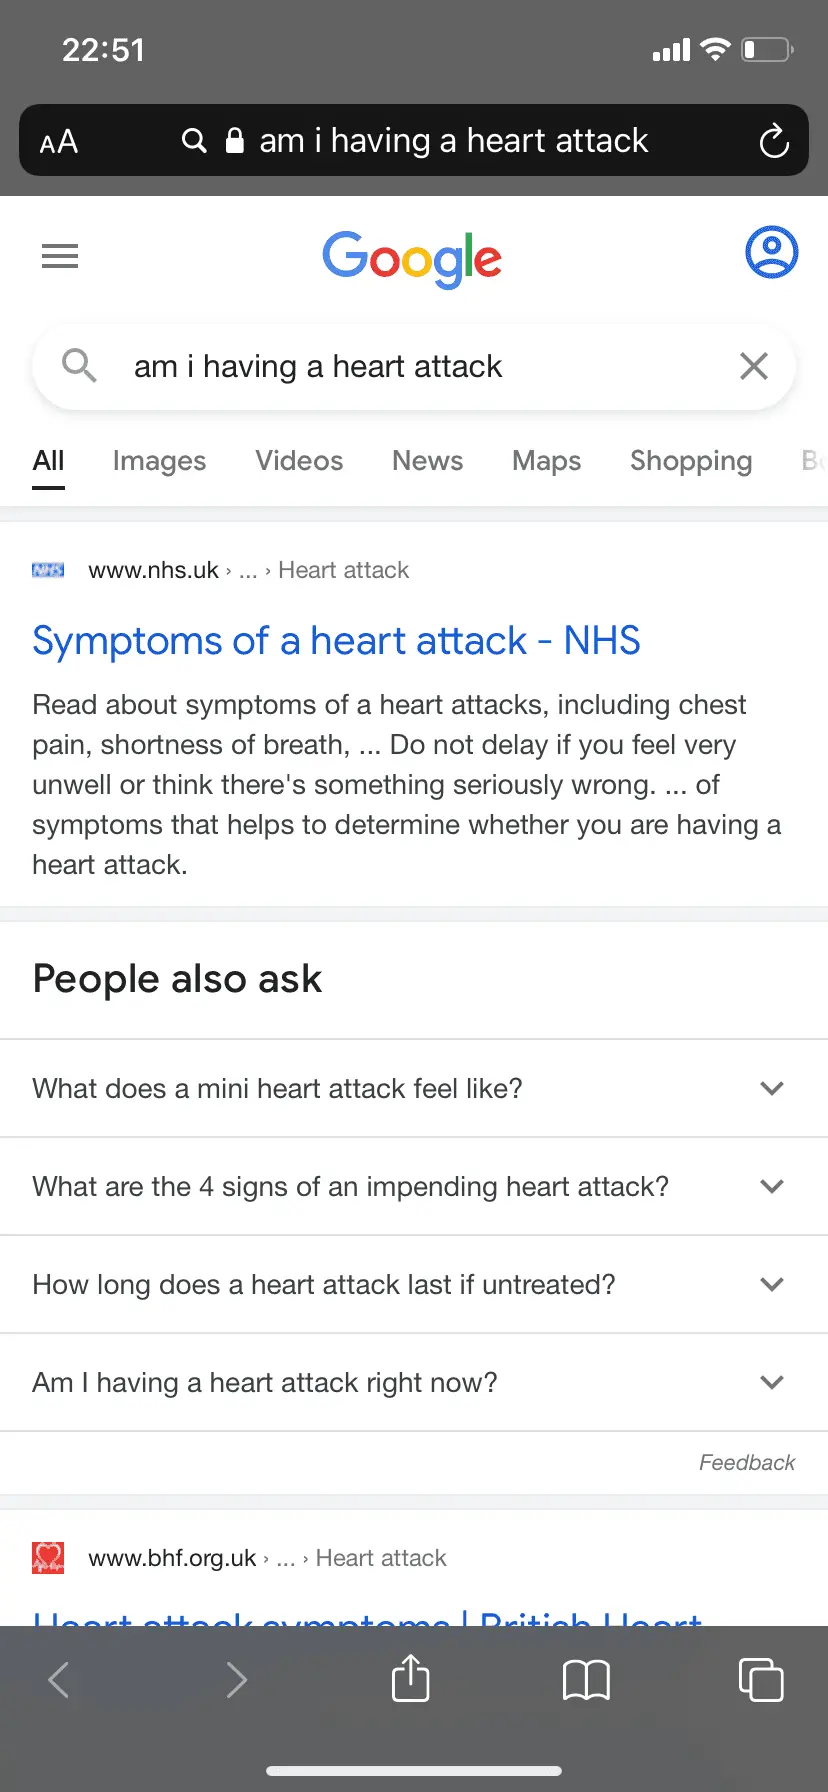Image resolution: width=828 pixels, height=1792 pixels.
Task: Expand "What are the 4 signs" question
Action: pos(414,1186)
